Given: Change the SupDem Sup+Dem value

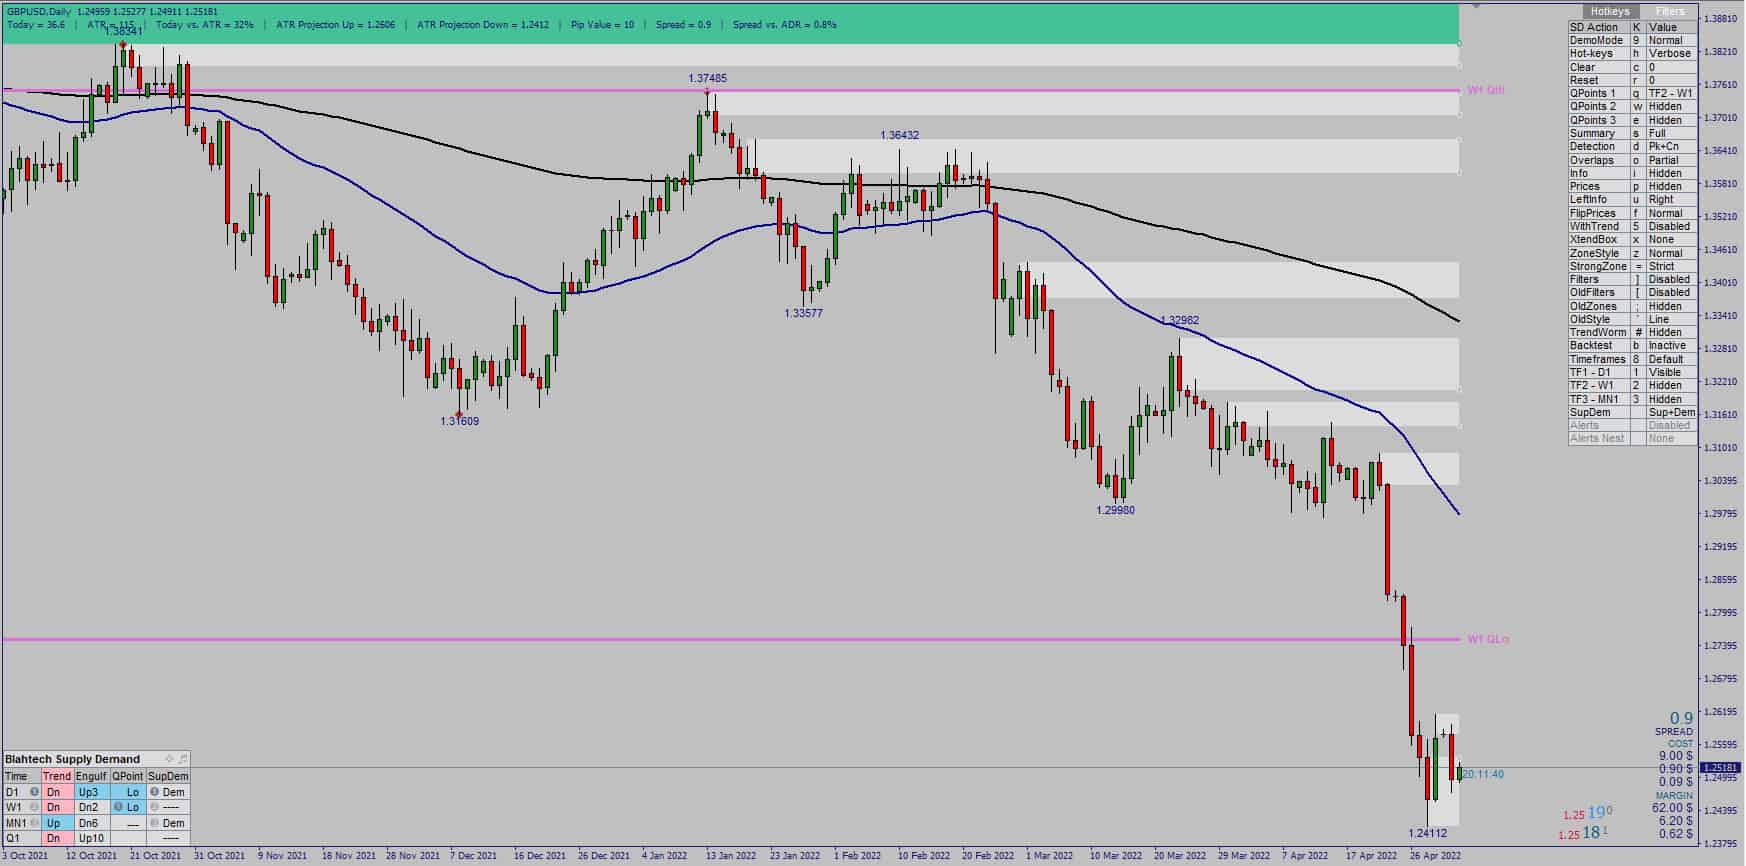Looking at the screenshot, I should coord(1672,412).
